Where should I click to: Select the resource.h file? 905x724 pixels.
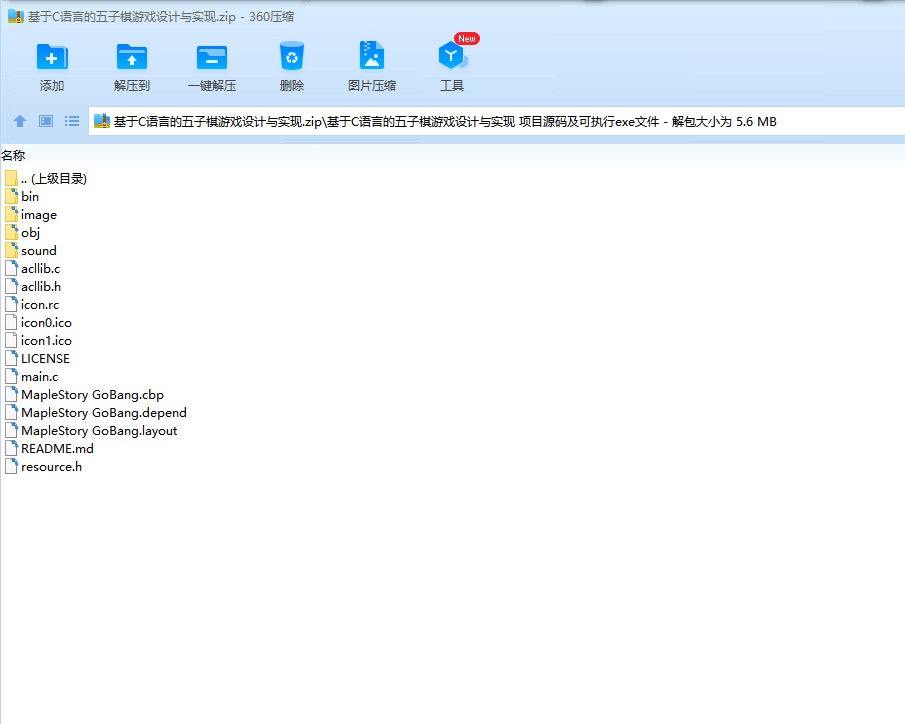pyautogui.click(x=44, y=467)
